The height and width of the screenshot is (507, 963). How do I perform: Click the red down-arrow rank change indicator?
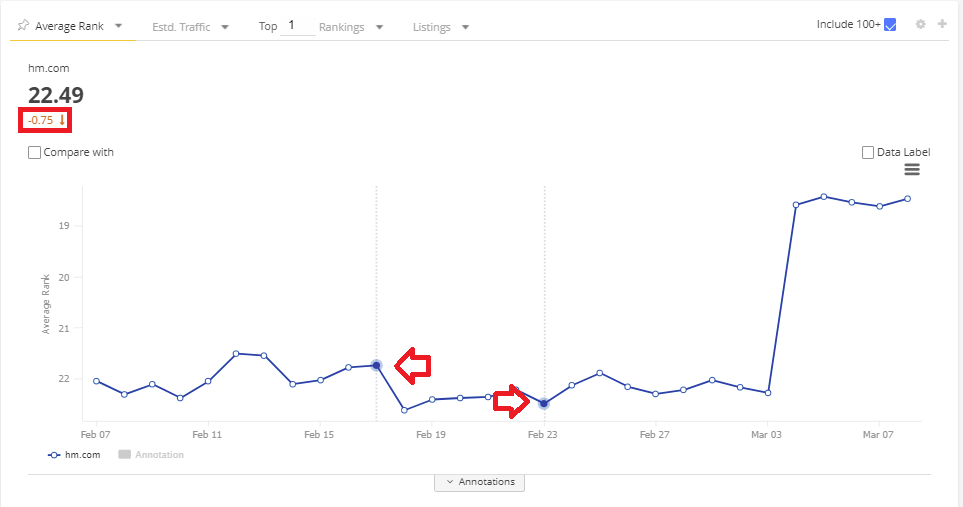point(62,120)
